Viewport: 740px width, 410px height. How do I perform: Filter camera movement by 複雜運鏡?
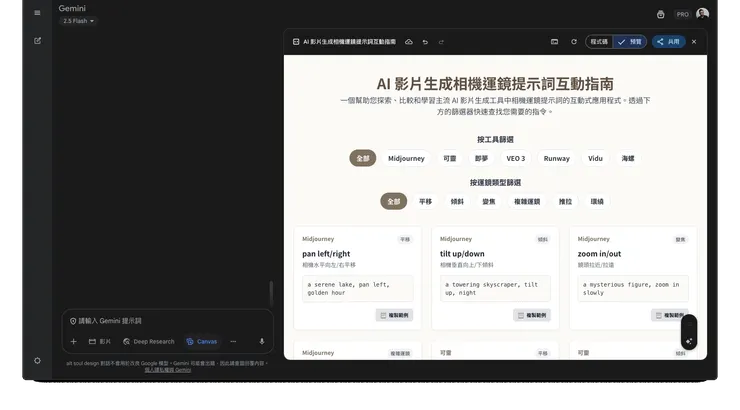coord(527,201)
